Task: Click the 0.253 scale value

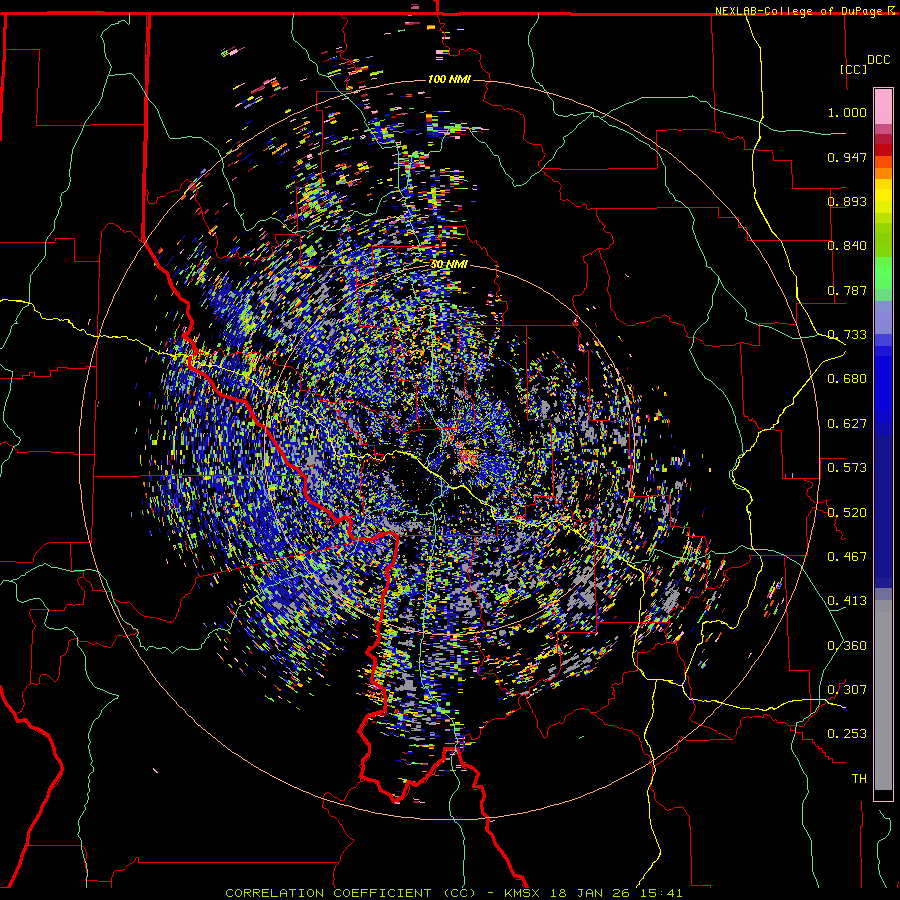Action: tap(847, 734)
